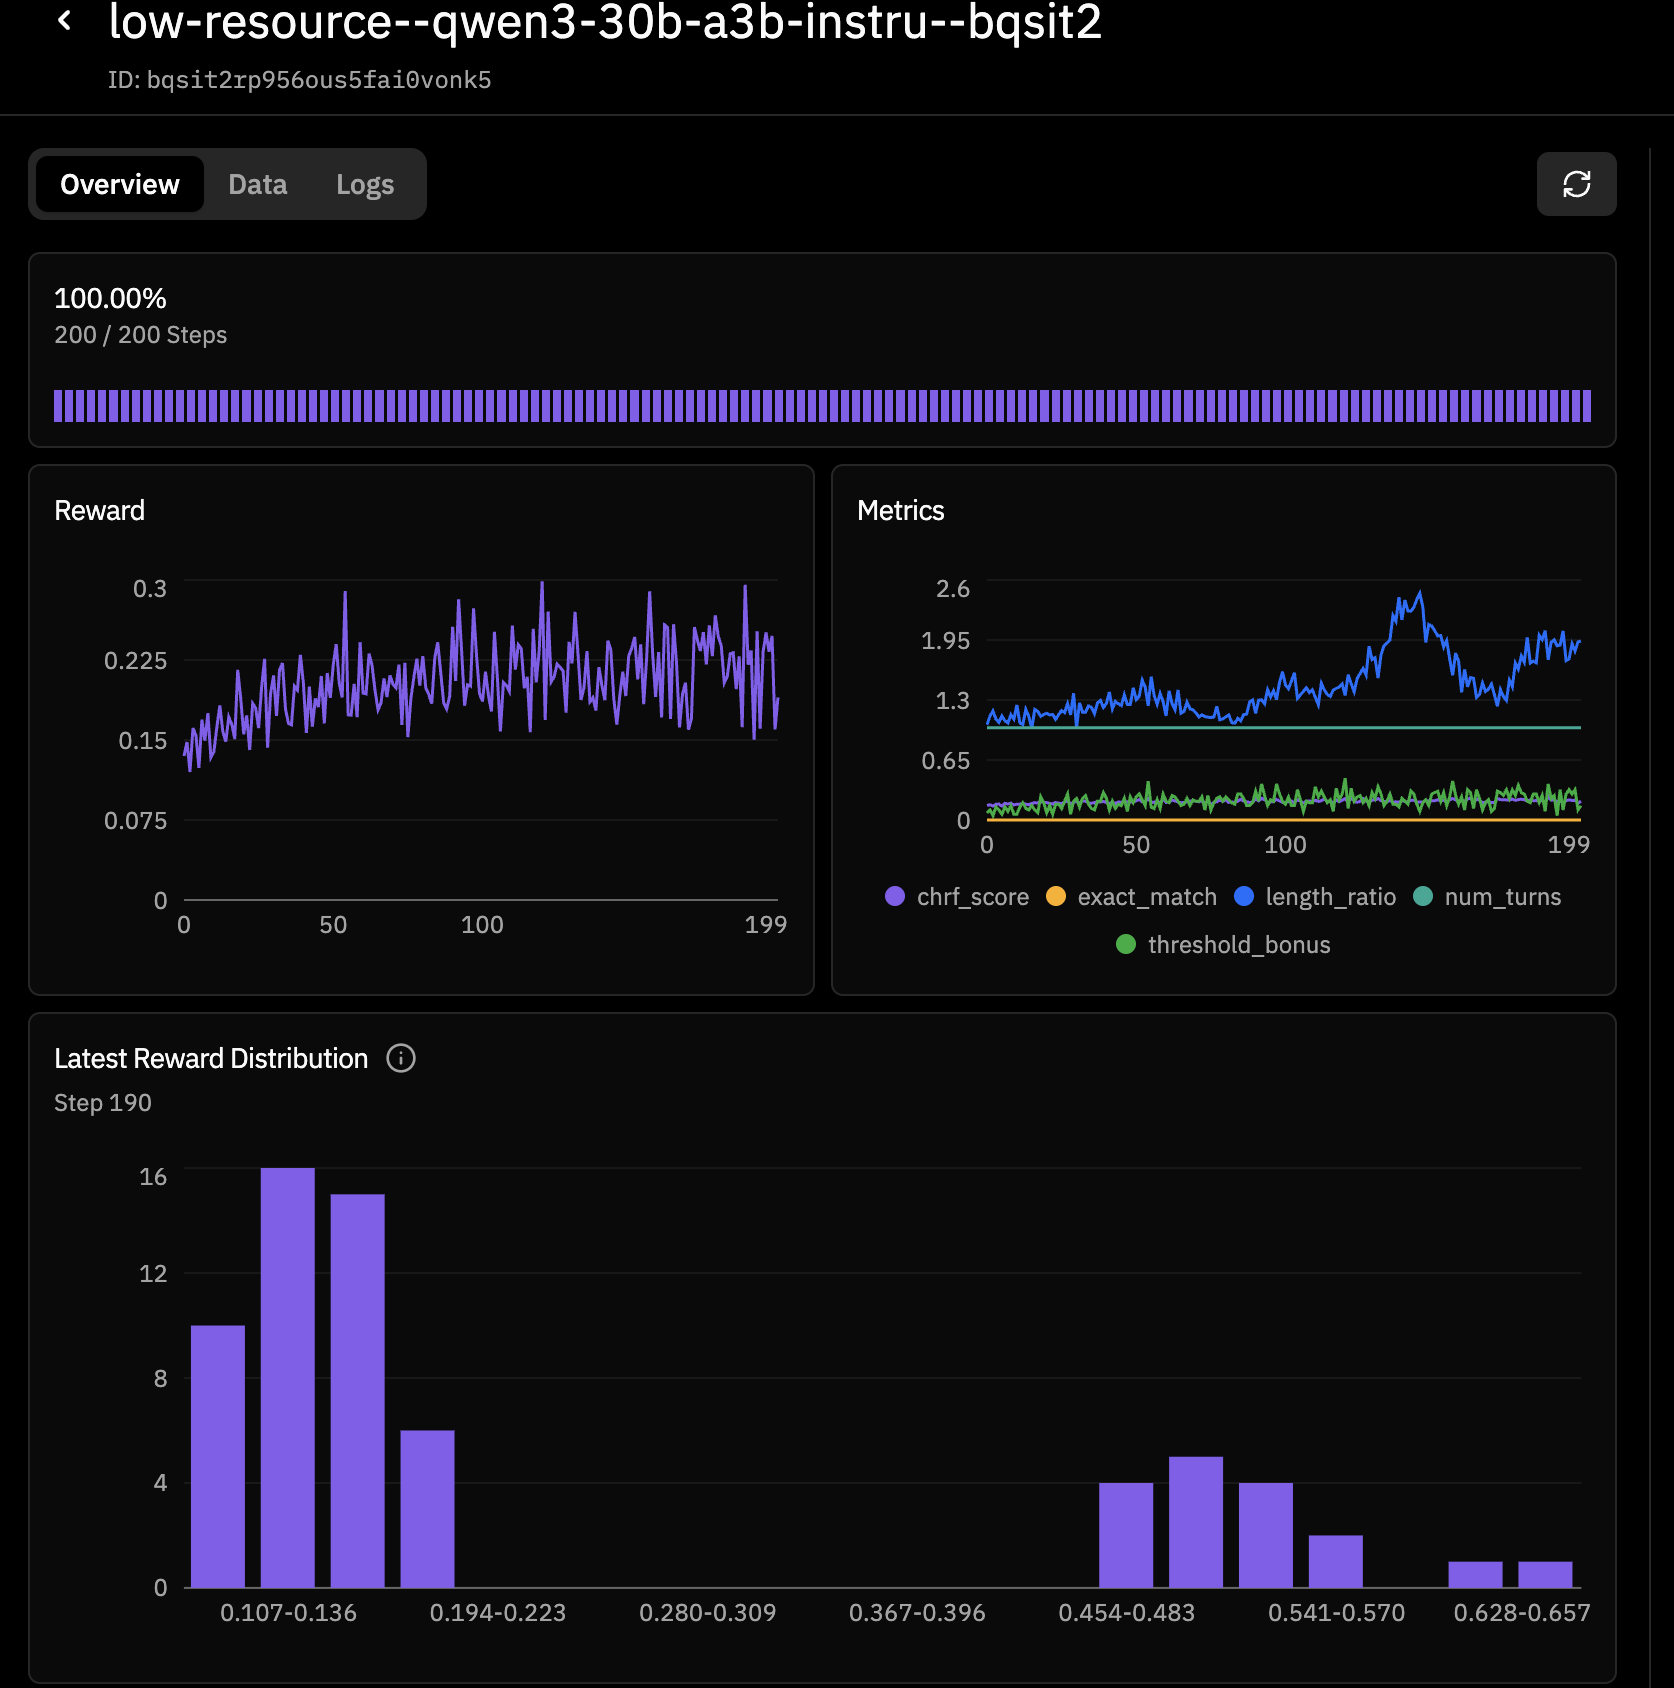
Task: Switch to the Logs tab
Action: click(365, 184)
